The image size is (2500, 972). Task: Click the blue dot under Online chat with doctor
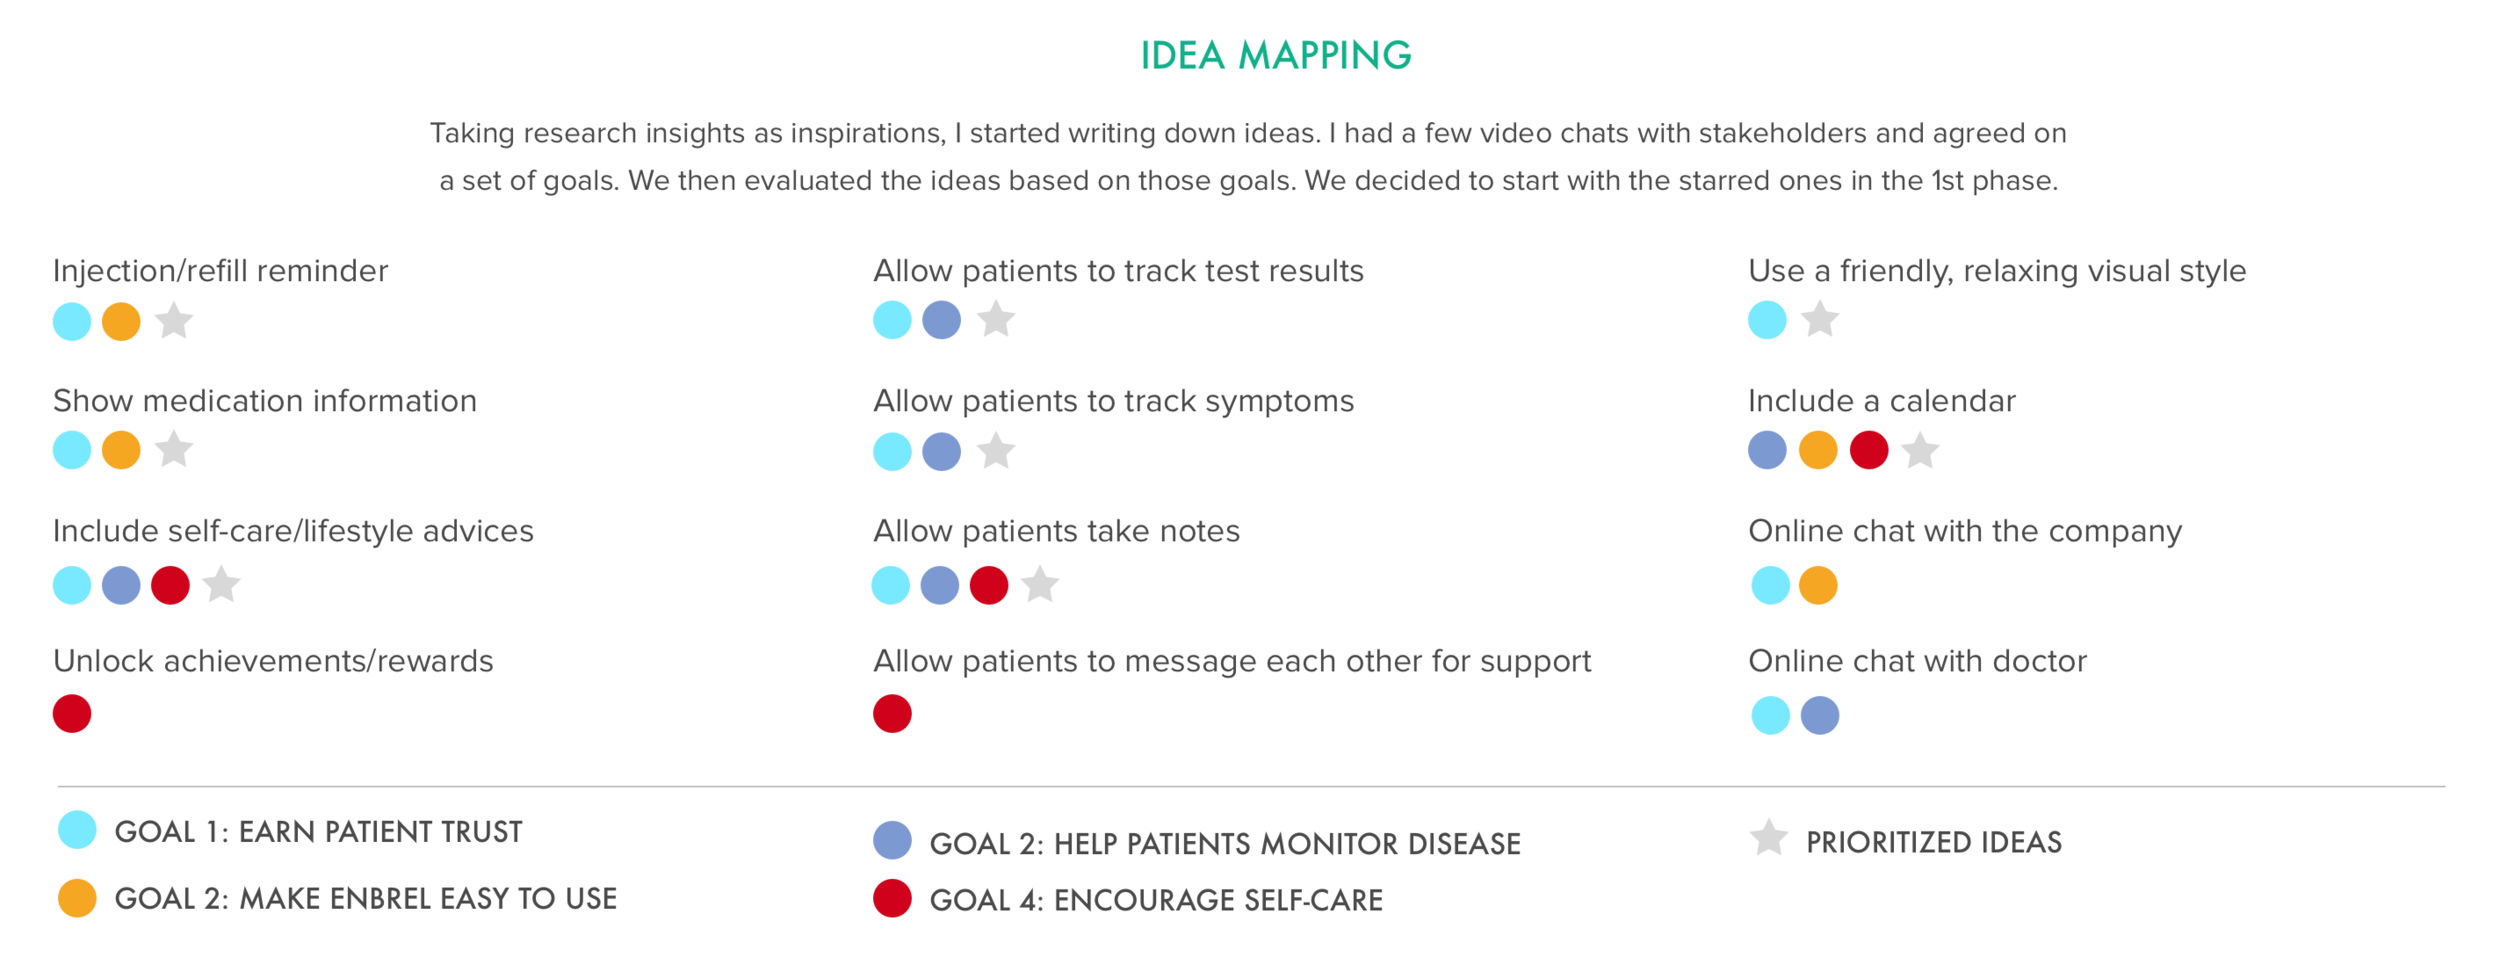point(1820,715)
